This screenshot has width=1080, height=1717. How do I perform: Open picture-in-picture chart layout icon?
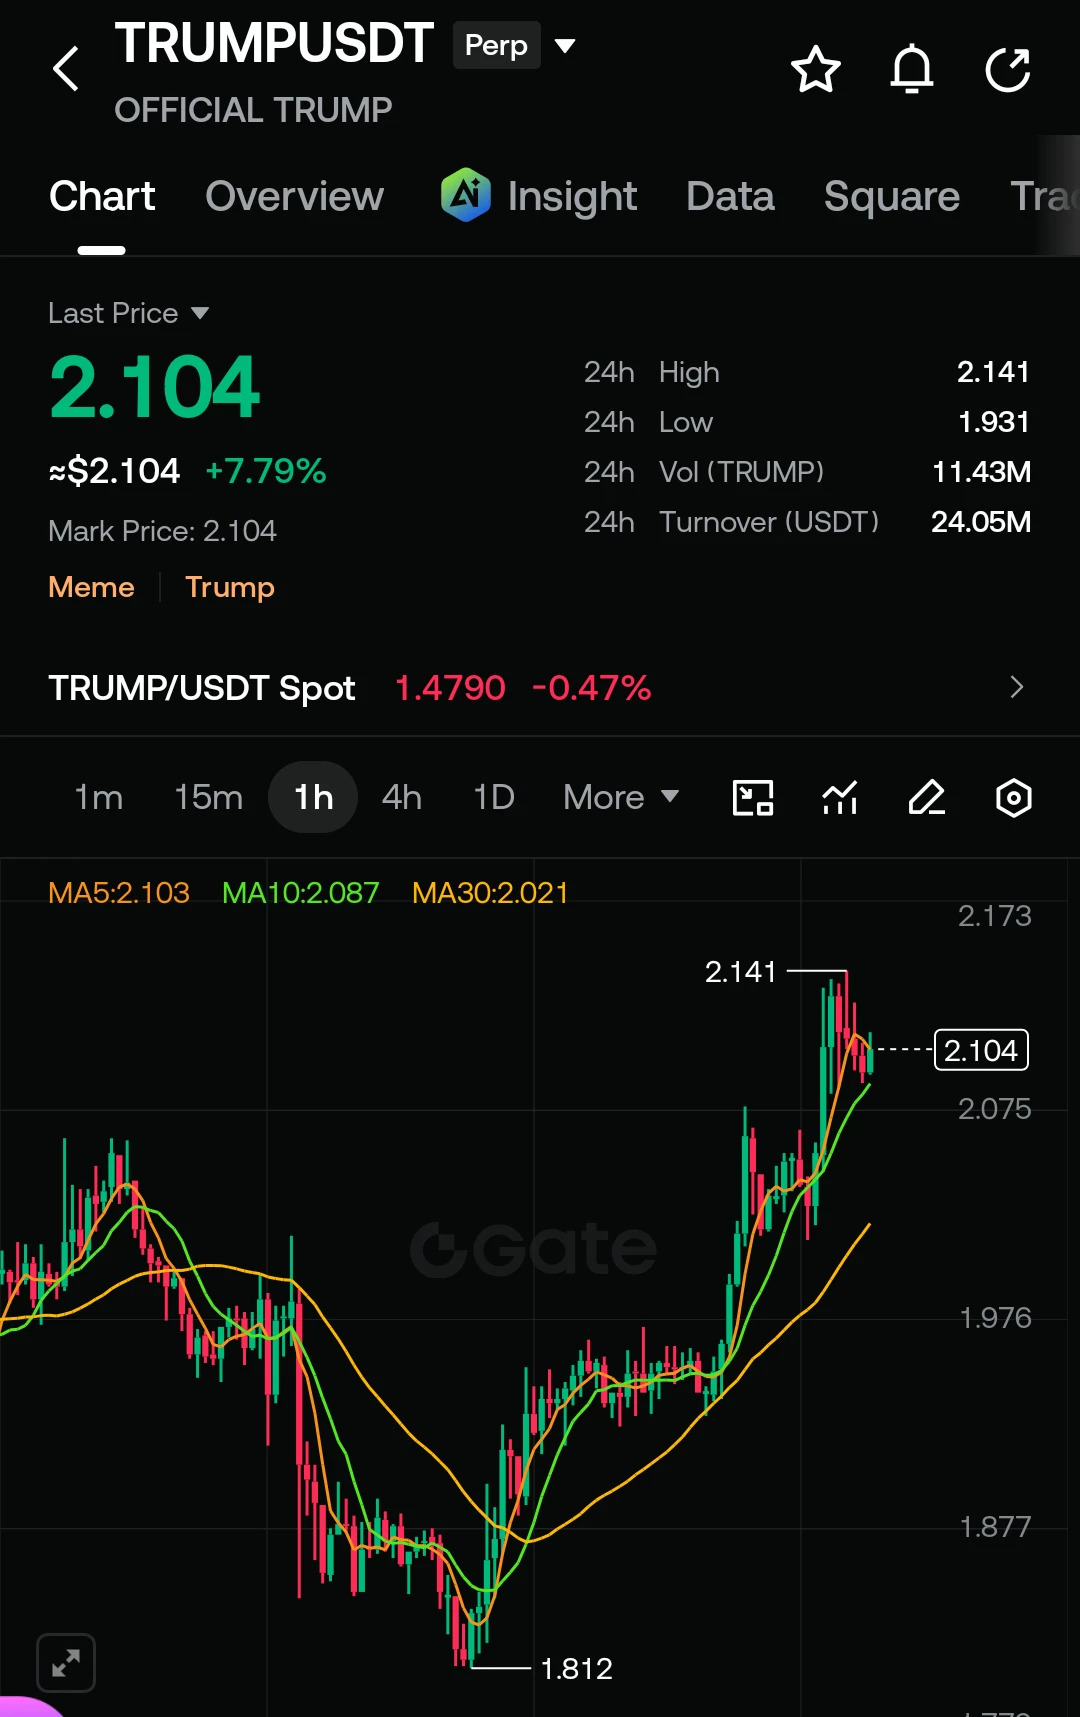coord(753,798)
